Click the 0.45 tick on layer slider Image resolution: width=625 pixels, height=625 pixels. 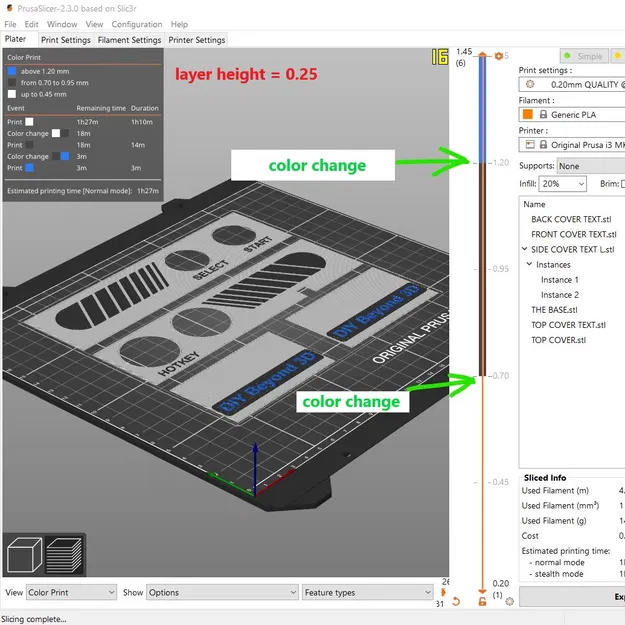(x=501, y=482)
